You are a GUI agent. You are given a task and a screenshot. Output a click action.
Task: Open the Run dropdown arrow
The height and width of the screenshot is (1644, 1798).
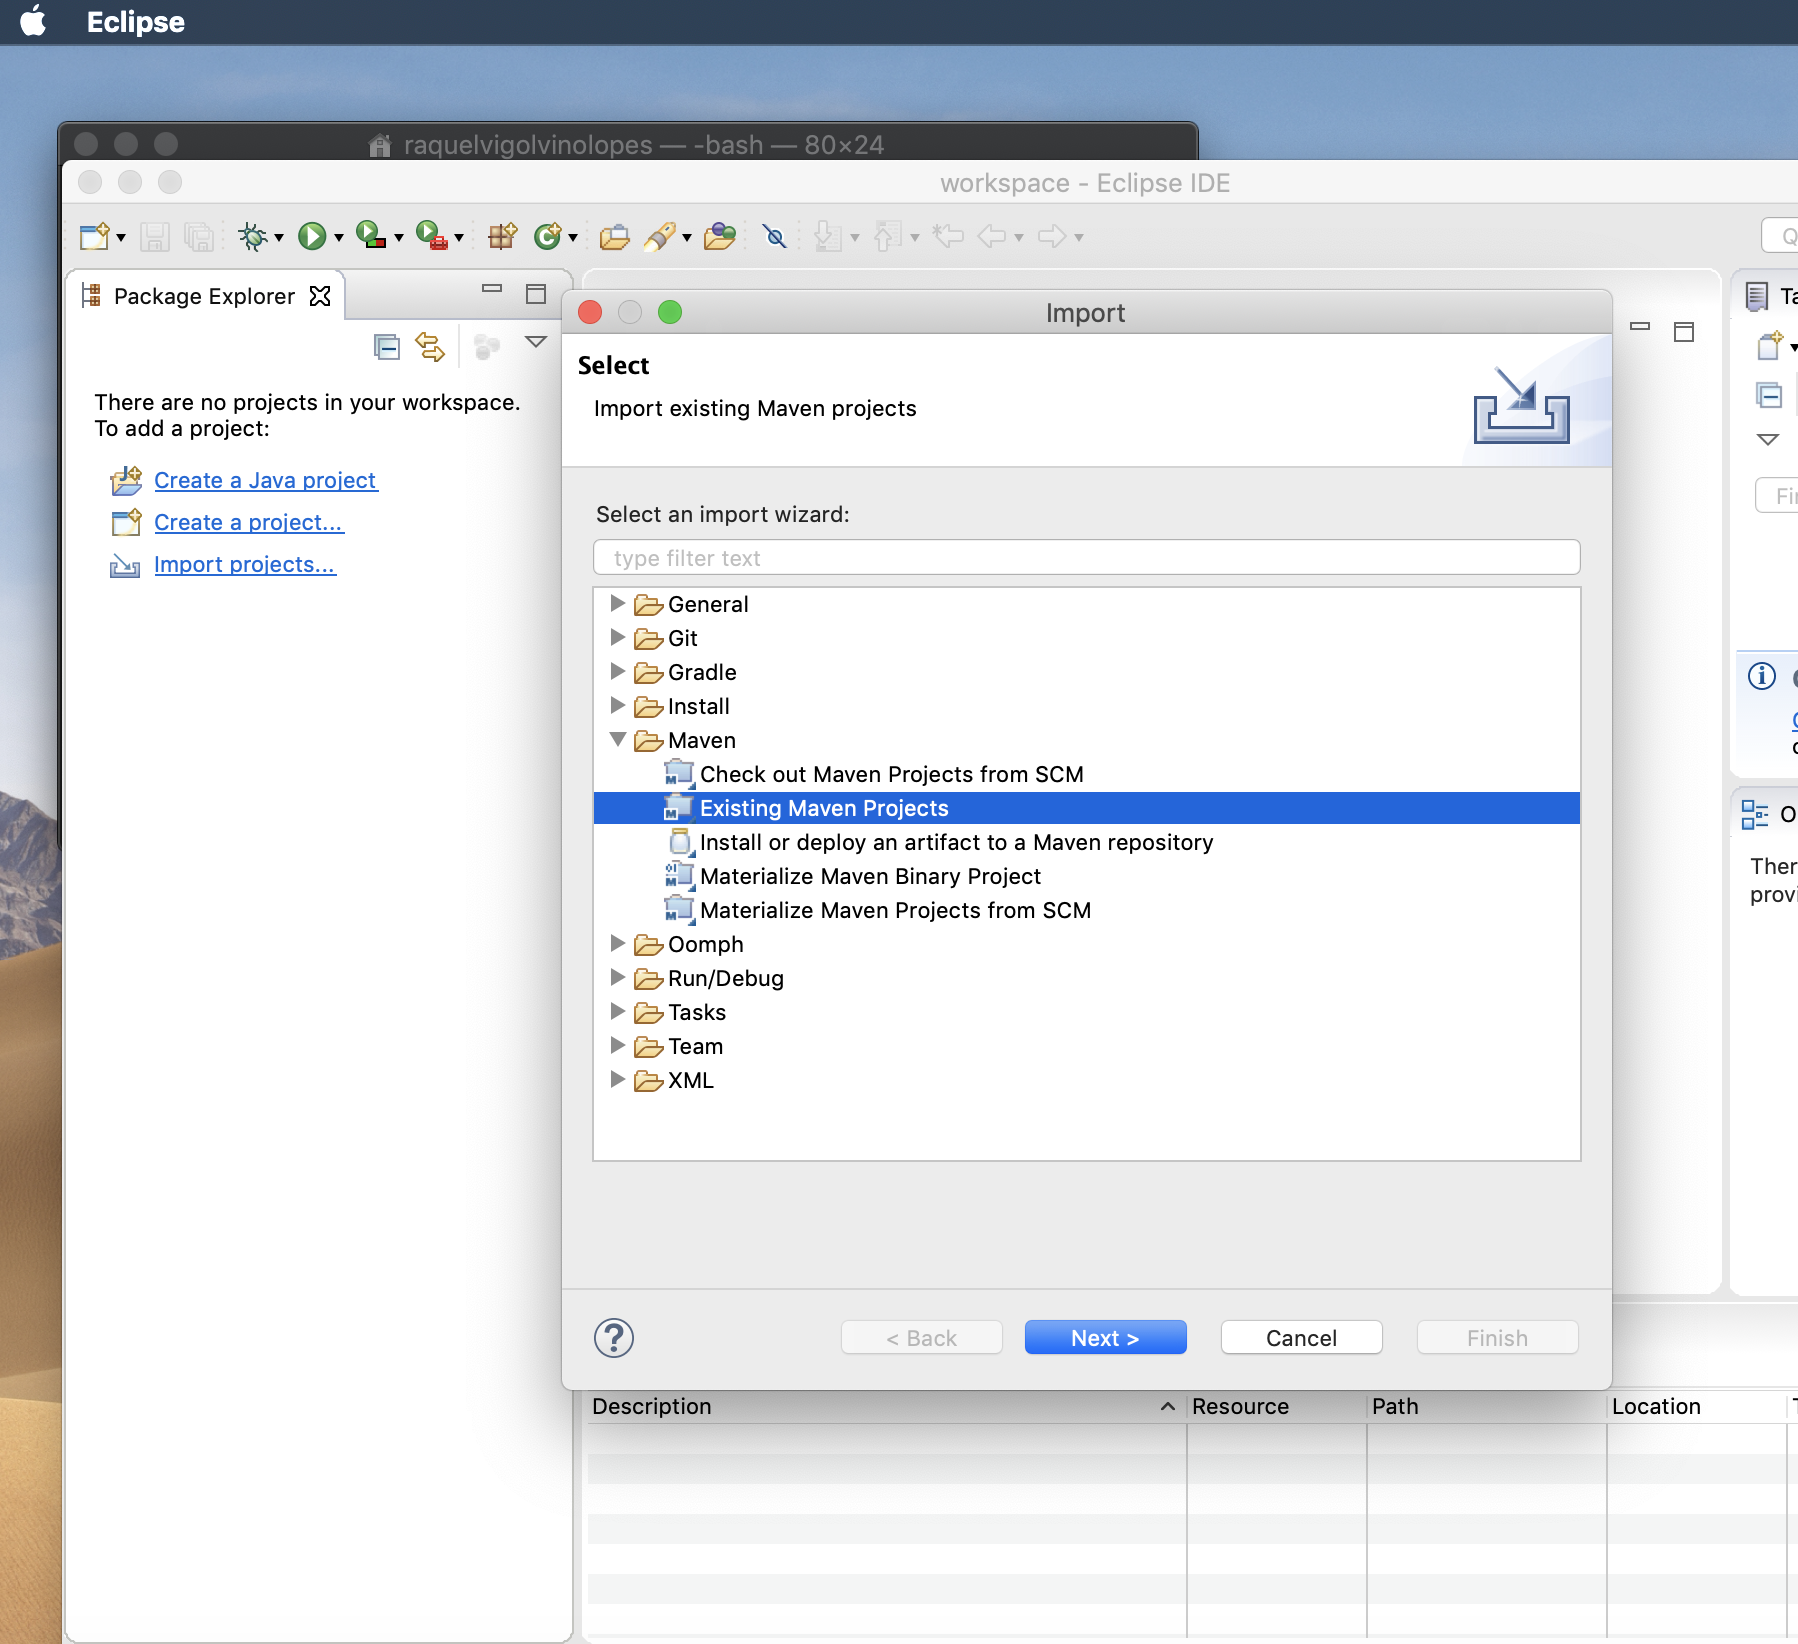coord(338,238)
